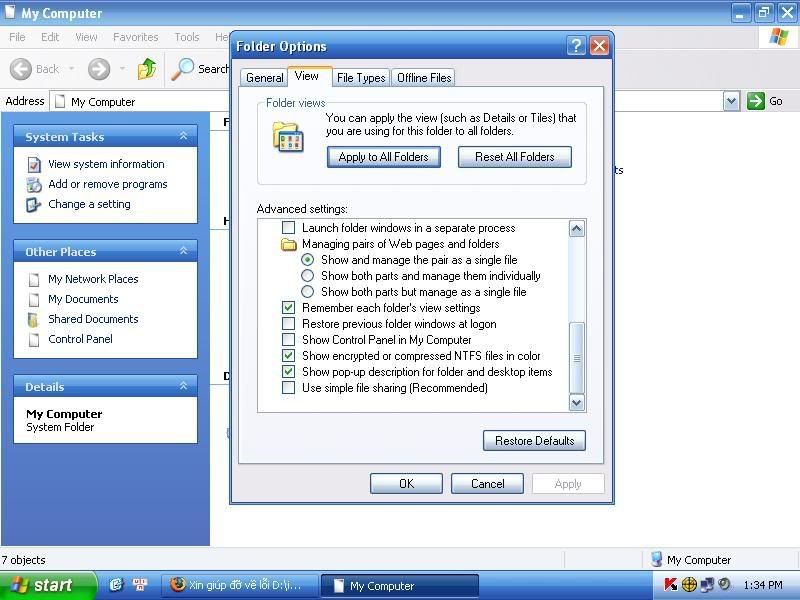Click the My Network Places icon

[x=34, y=279]
